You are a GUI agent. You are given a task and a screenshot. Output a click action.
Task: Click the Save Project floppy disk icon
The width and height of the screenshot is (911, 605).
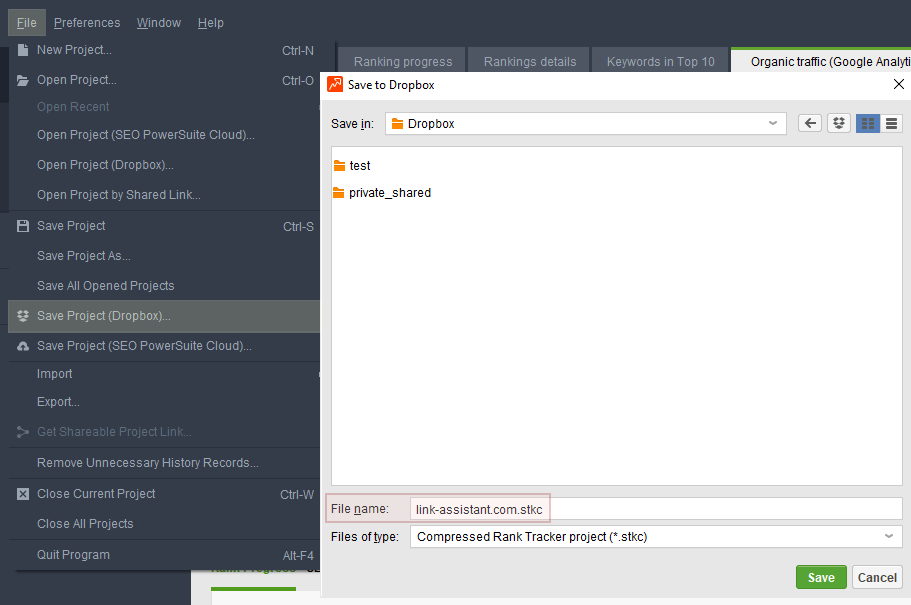tap(23, 226)
